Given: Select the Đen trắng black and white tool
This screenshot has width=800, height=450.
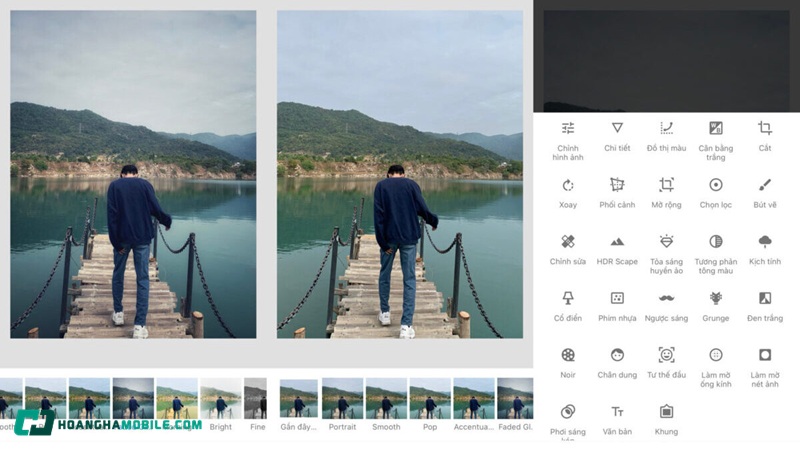Looking at the screenshot, I should point(764,306).
